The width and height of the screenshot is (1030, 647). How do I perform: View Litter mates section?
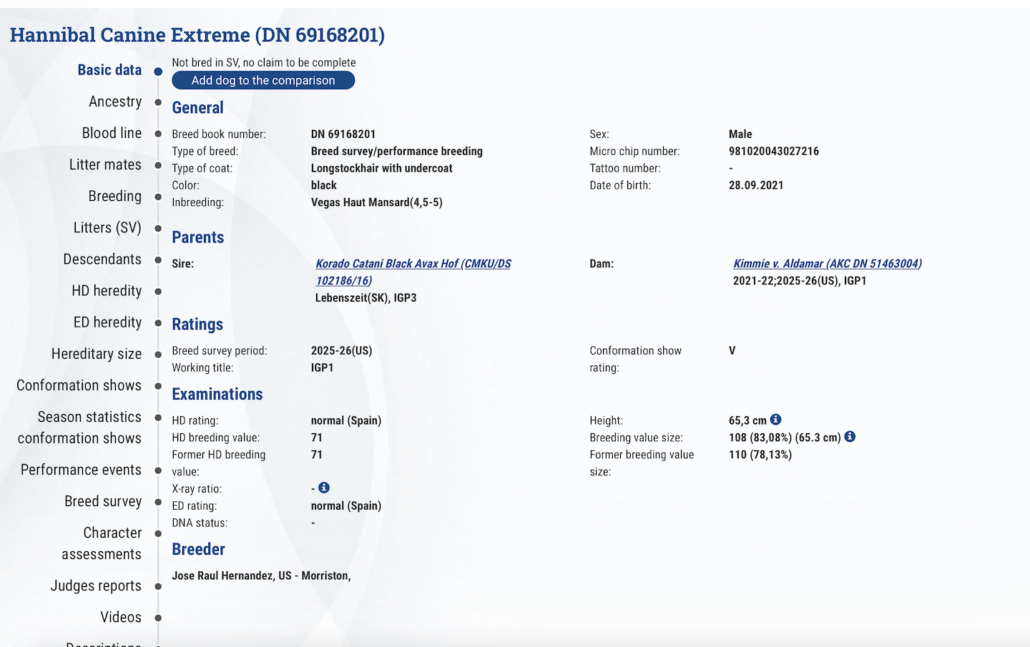tap(105, 165)
